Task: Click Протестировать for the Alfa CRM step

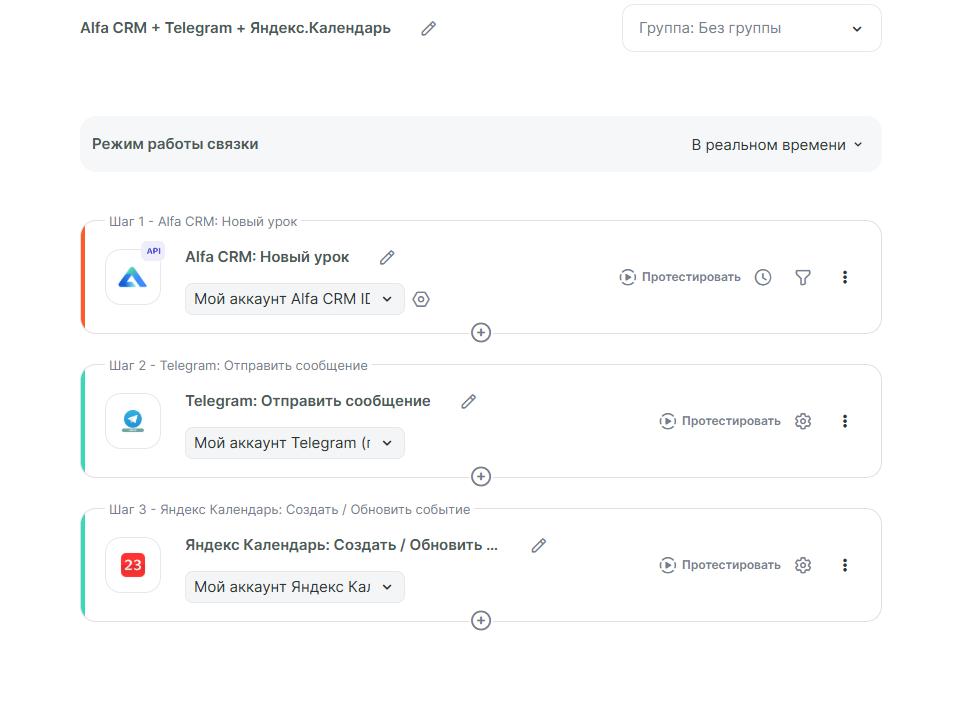Action: point(680,277)
